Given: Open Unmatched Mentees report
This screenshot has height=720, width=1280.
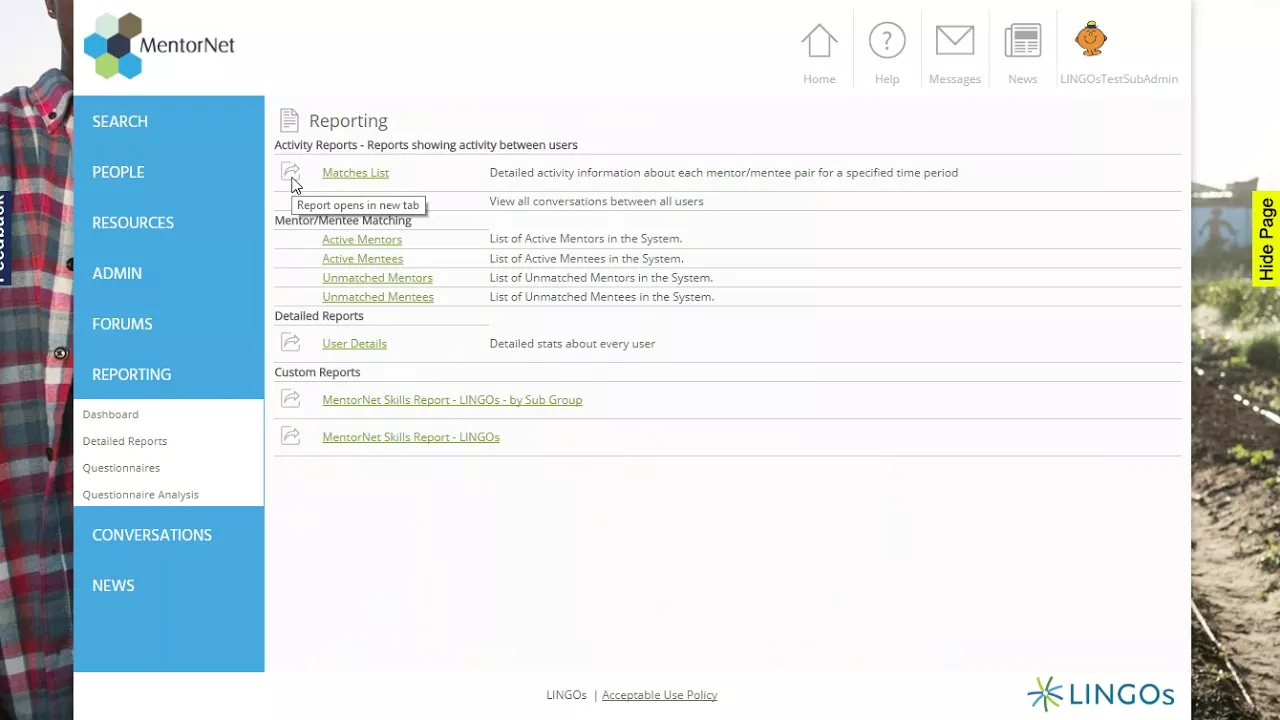Looking at the screenshot, I should pos(378,296).
